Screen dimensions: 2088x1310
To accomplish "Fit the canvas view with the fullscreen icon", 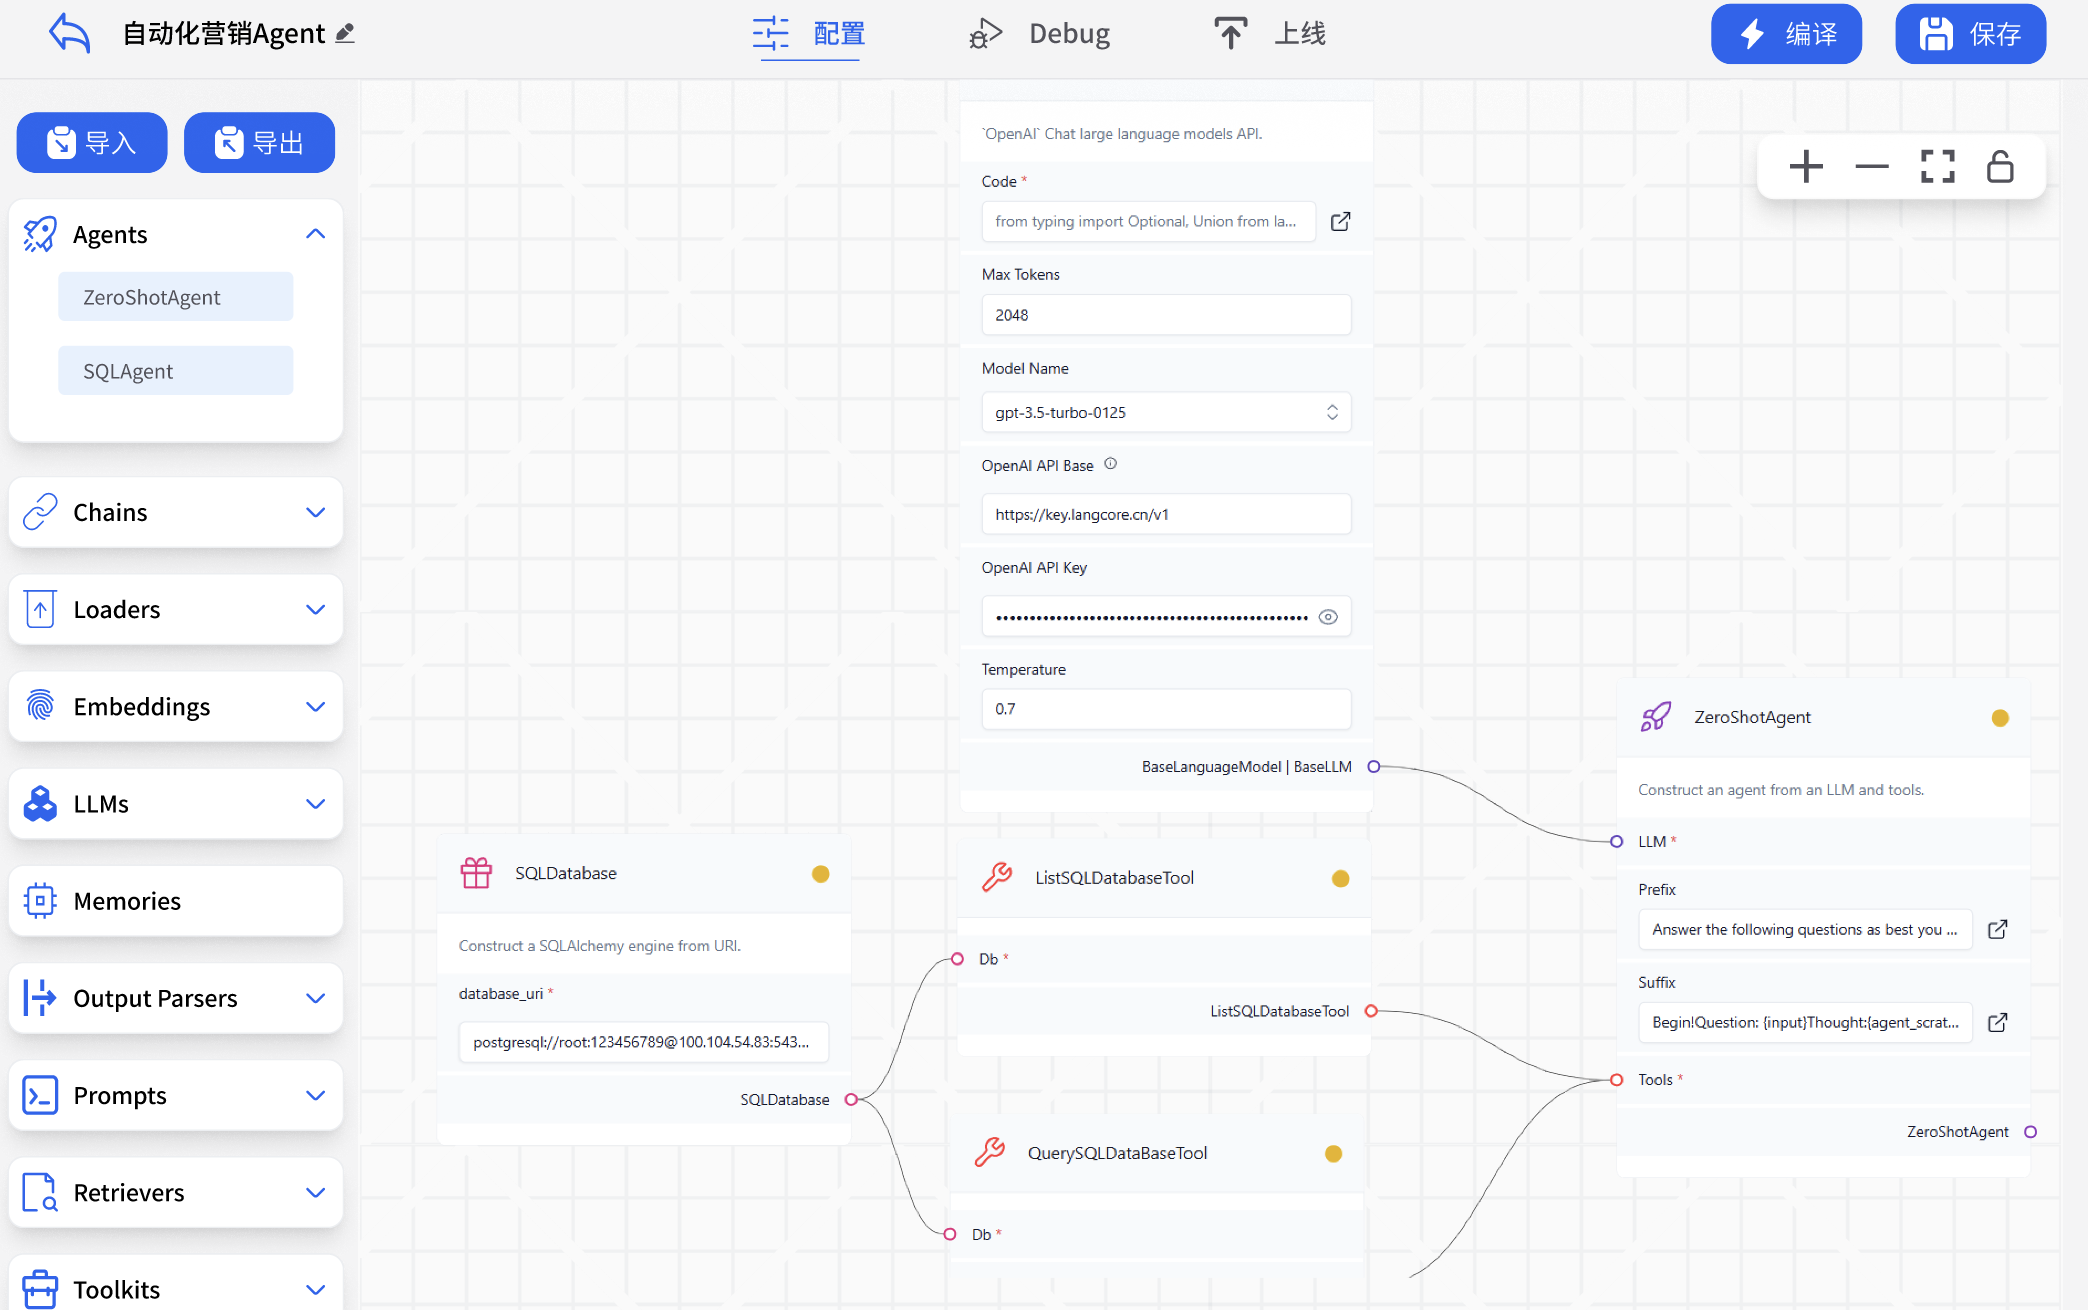I will pyautogui.click(x=1937, y=167).
